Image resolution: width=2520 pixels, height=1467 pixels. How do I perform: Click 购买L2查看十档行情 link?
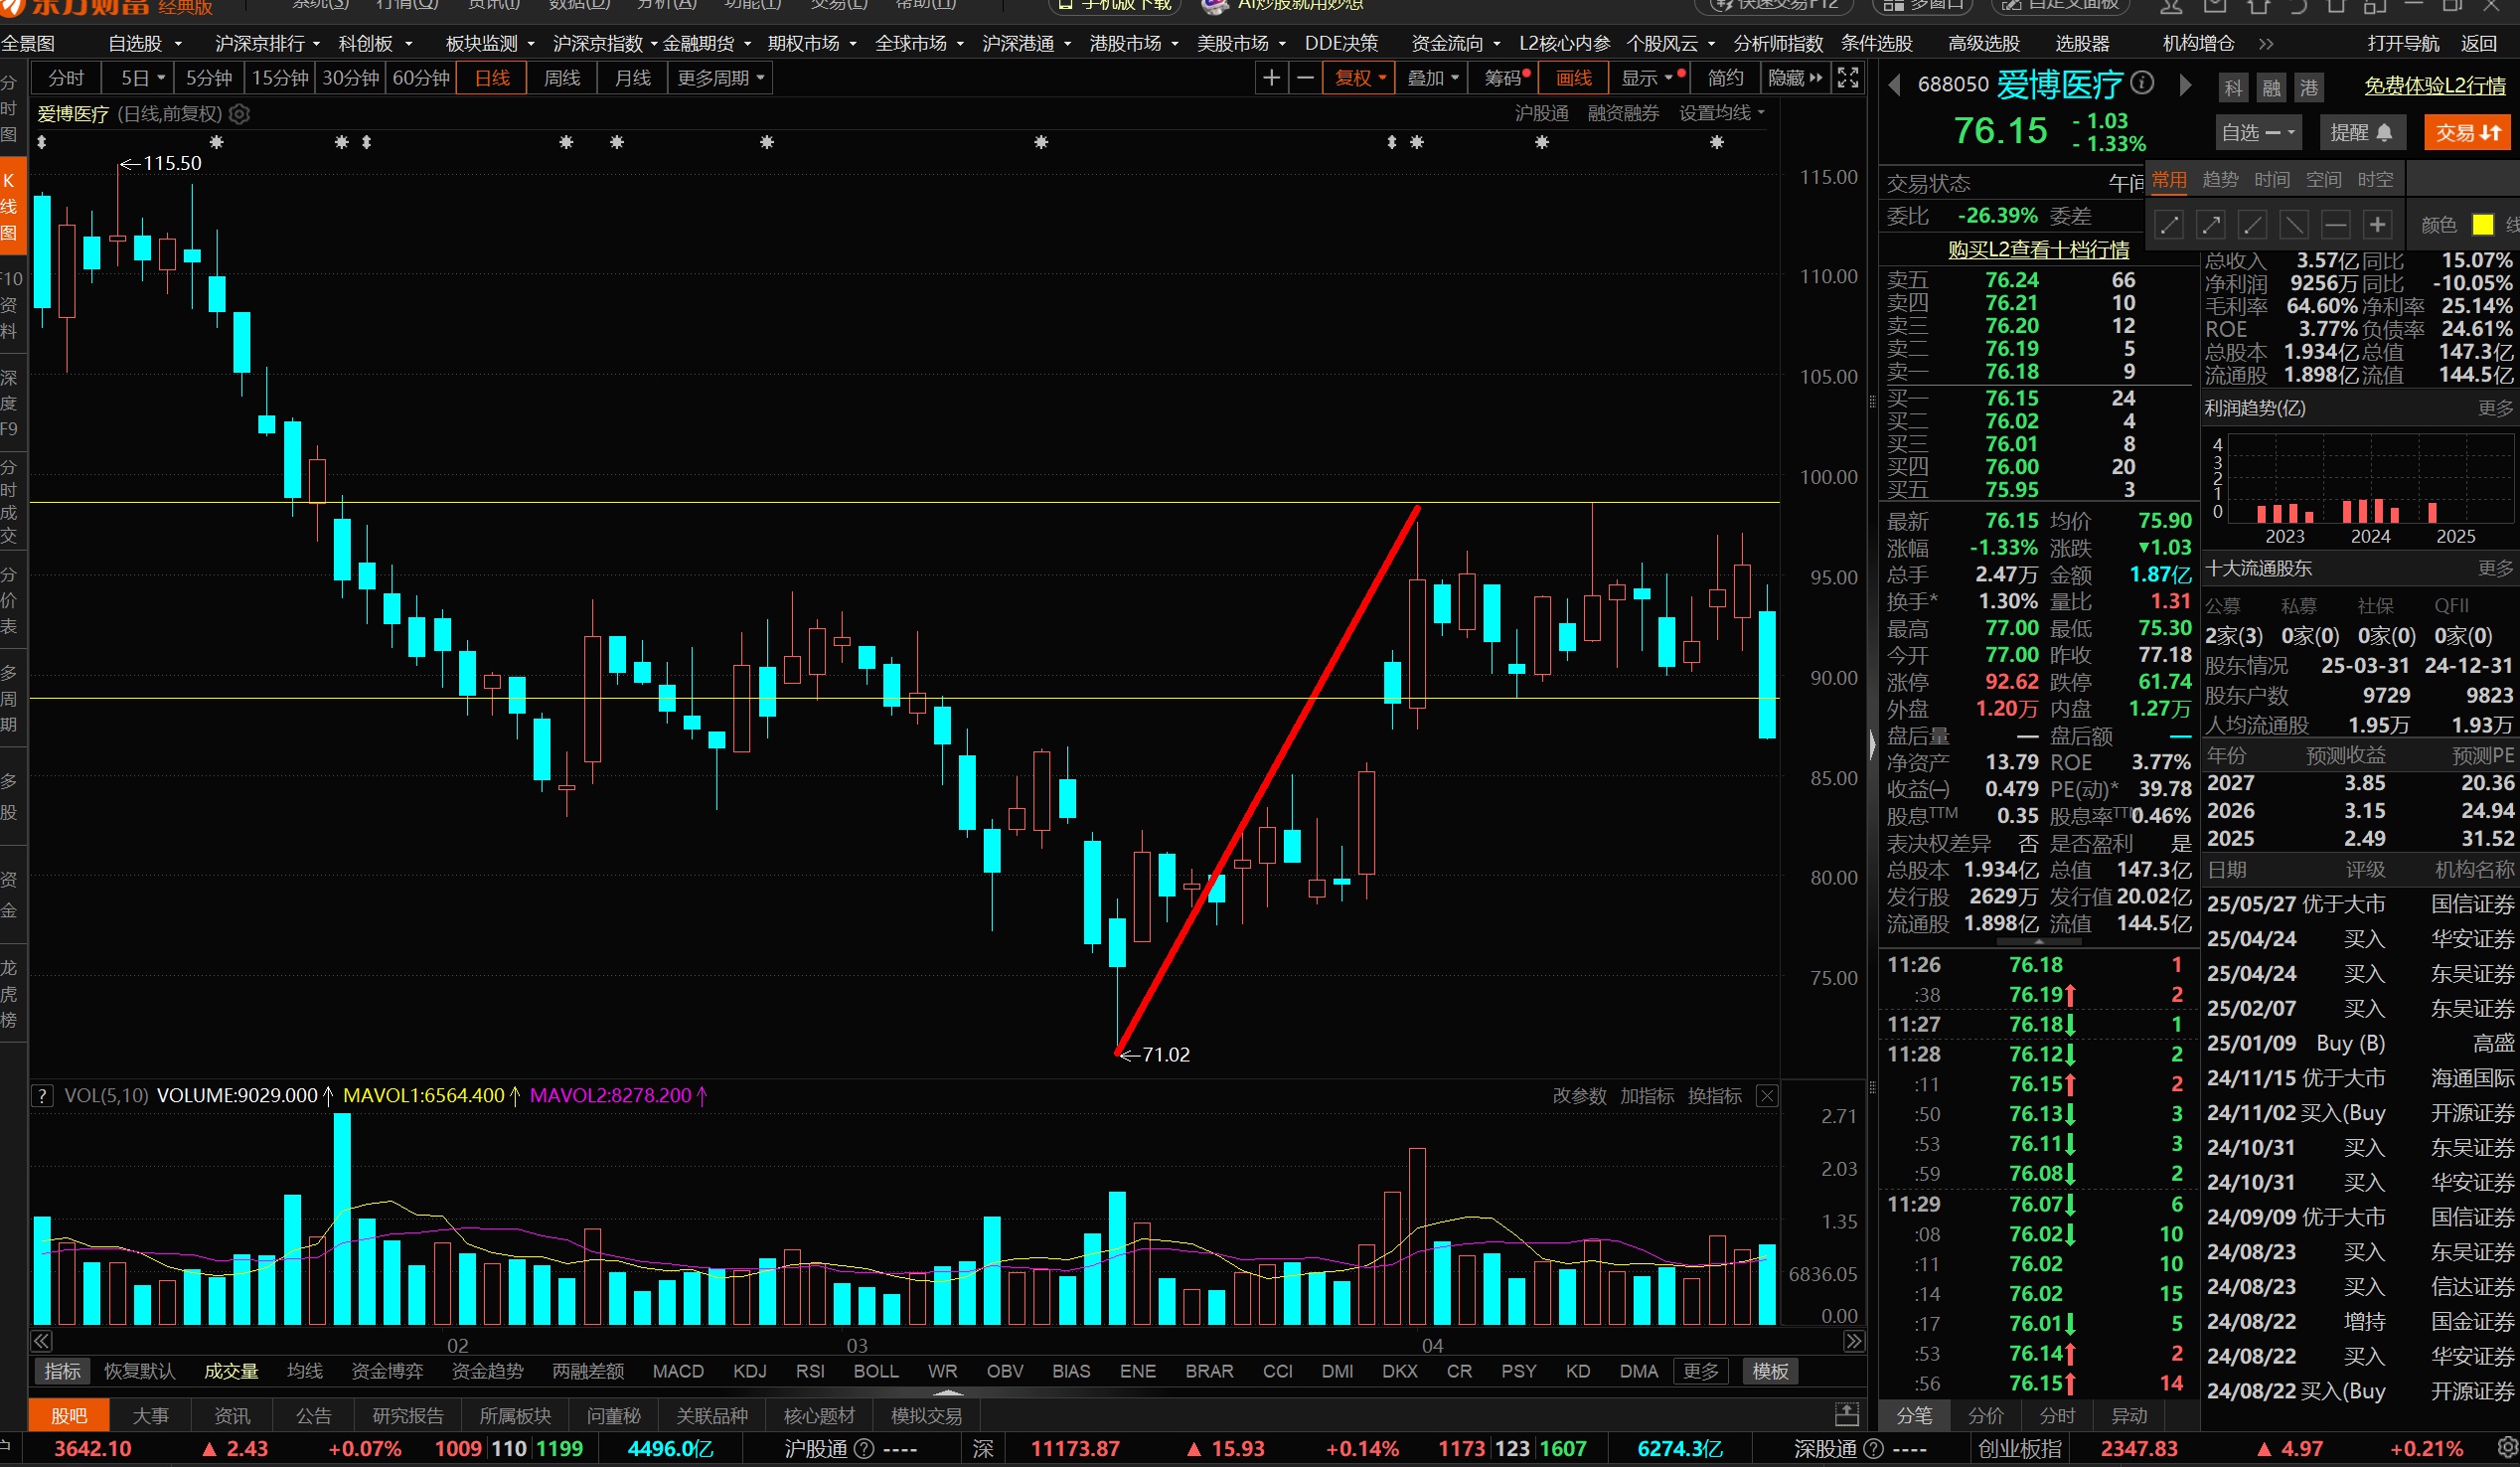[2038, 249]
